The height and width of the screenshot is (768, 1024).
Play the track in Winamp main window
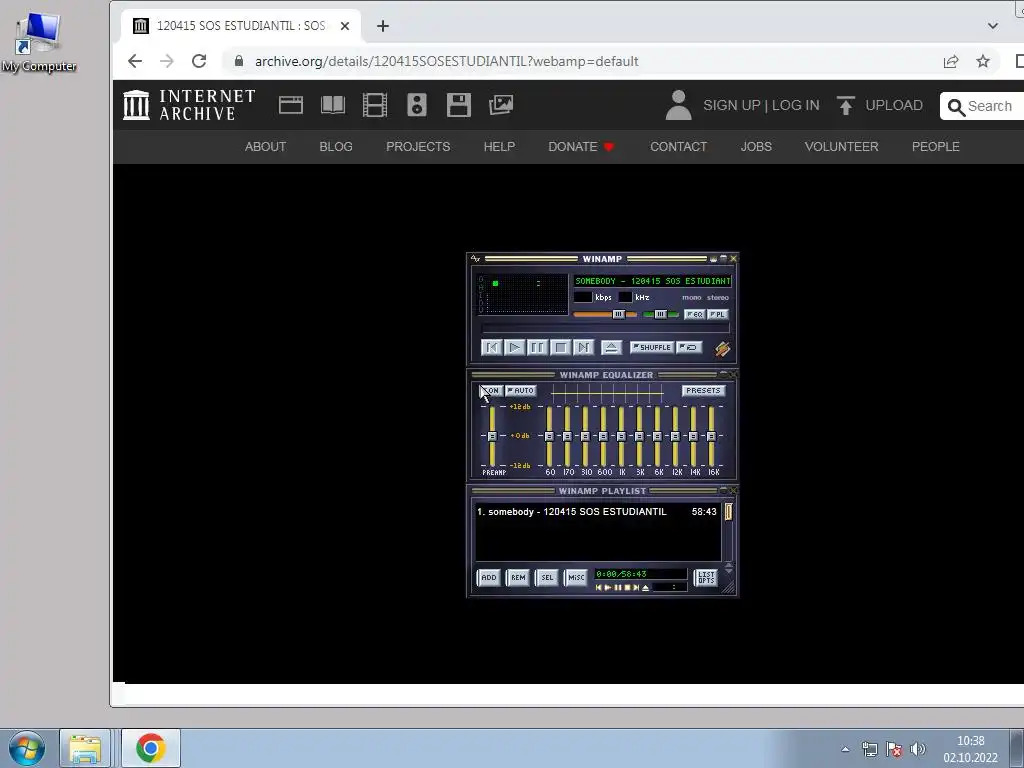click(x=515, y=347)
